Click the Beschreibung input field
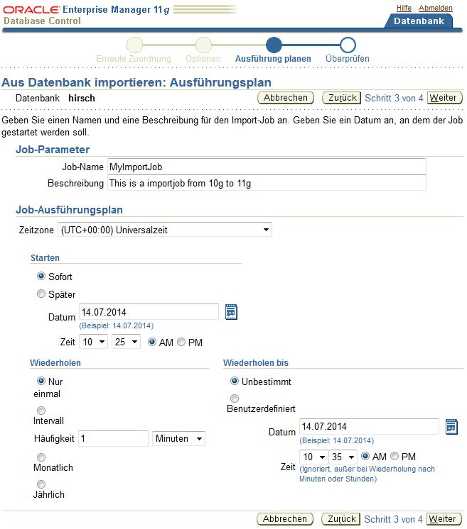 coord(267,183)
